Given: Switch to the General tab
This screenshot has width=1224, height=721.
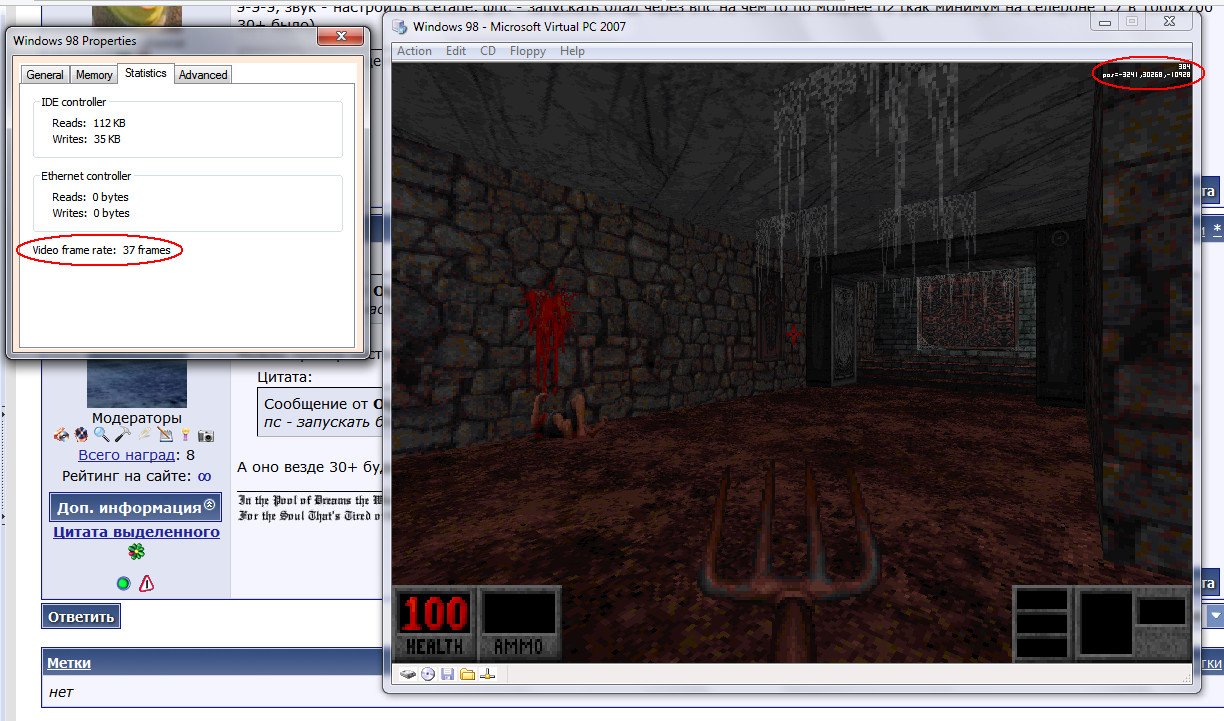Looking at the screenshot, I should coord(45,75).
